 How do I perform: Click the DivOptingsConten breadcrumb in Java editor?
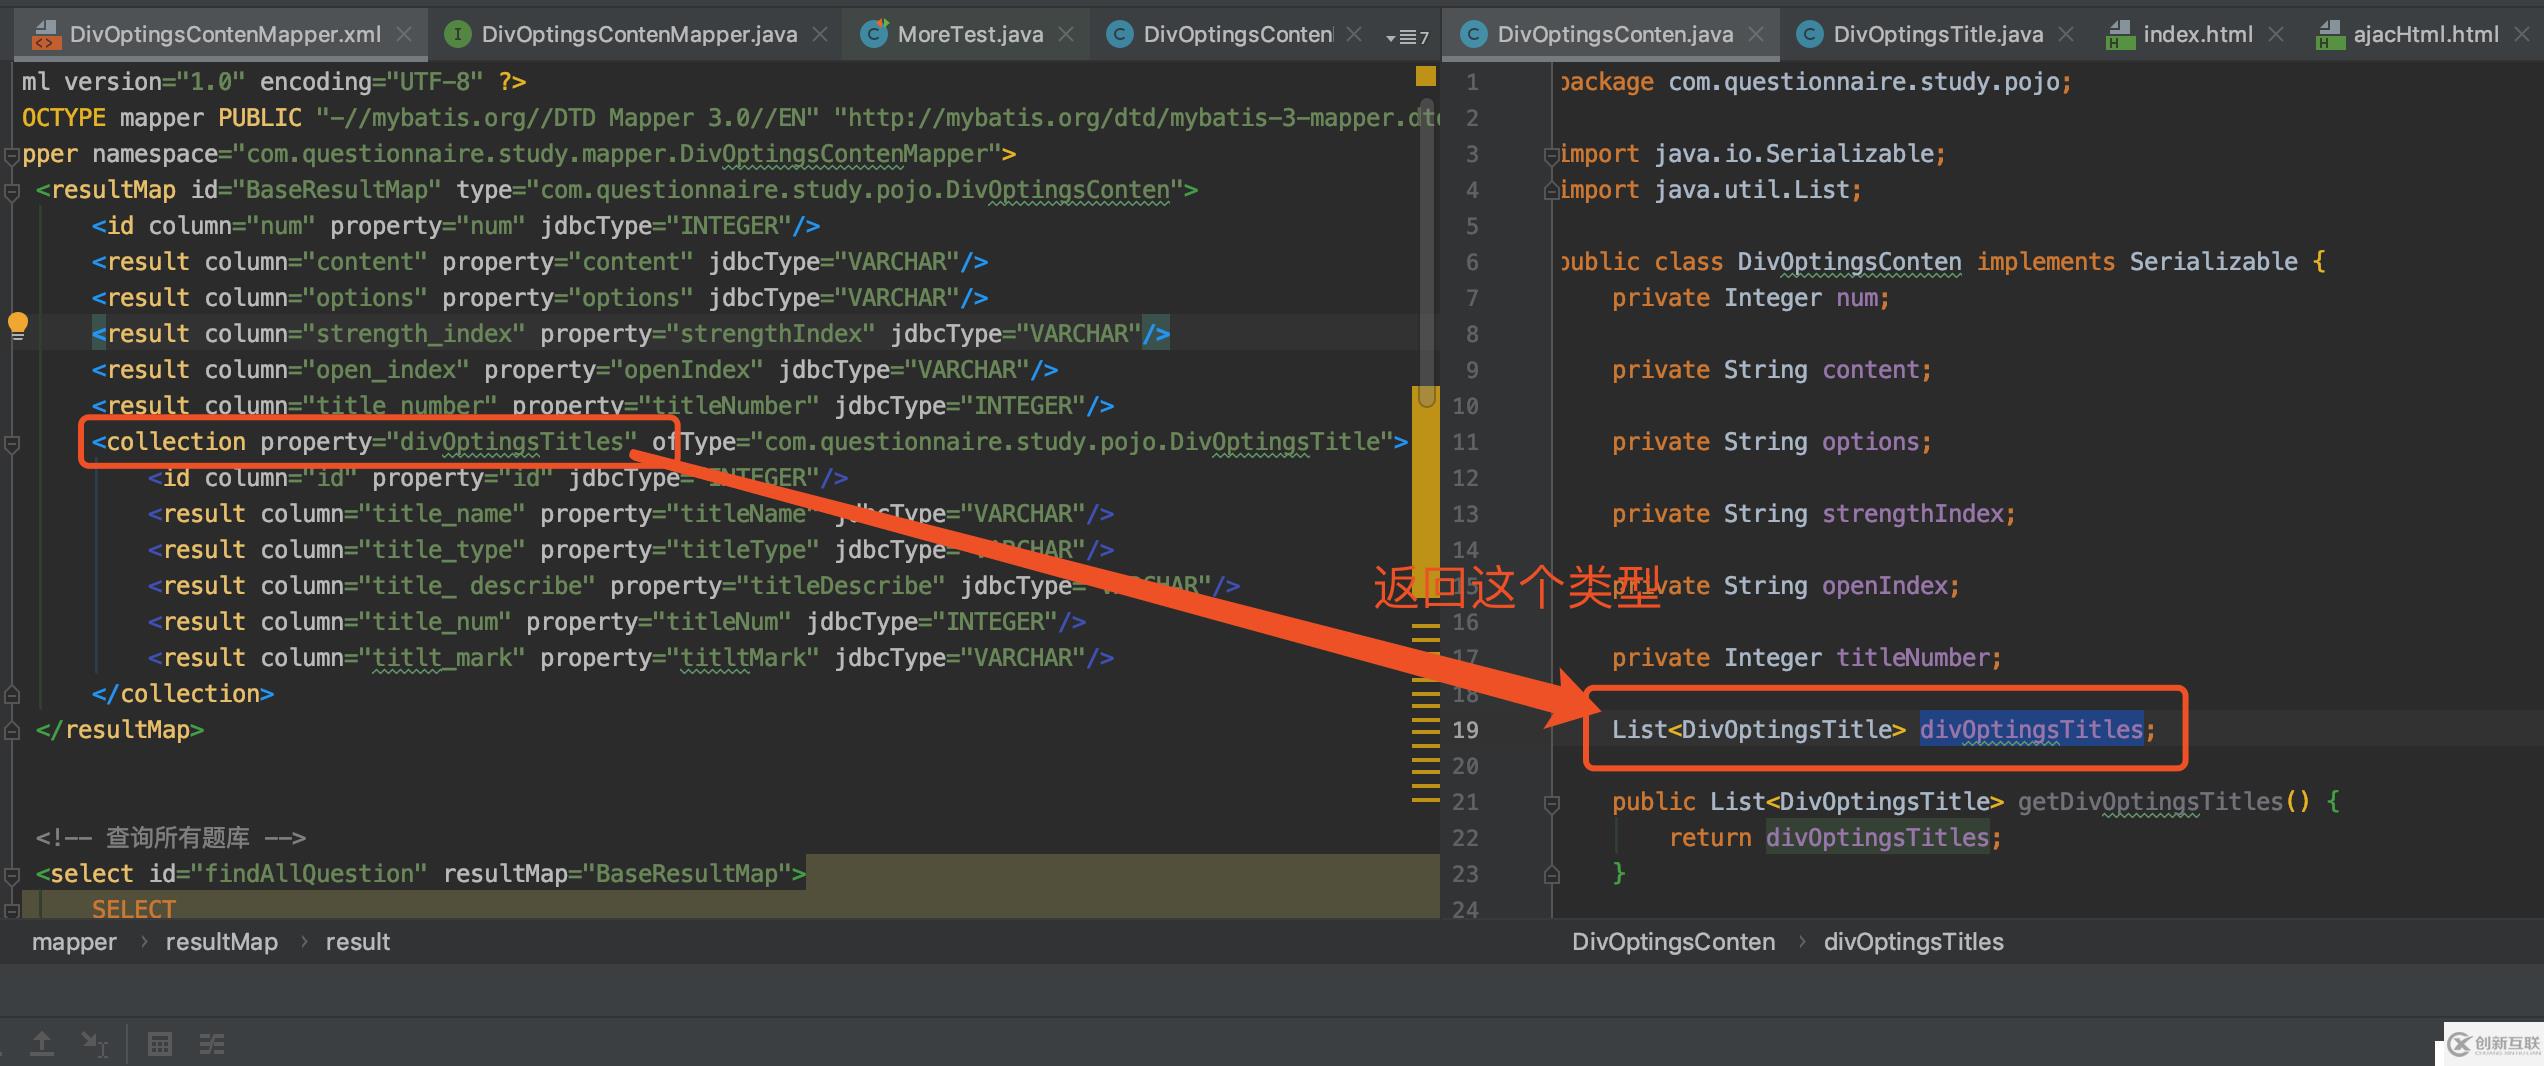1673,942
